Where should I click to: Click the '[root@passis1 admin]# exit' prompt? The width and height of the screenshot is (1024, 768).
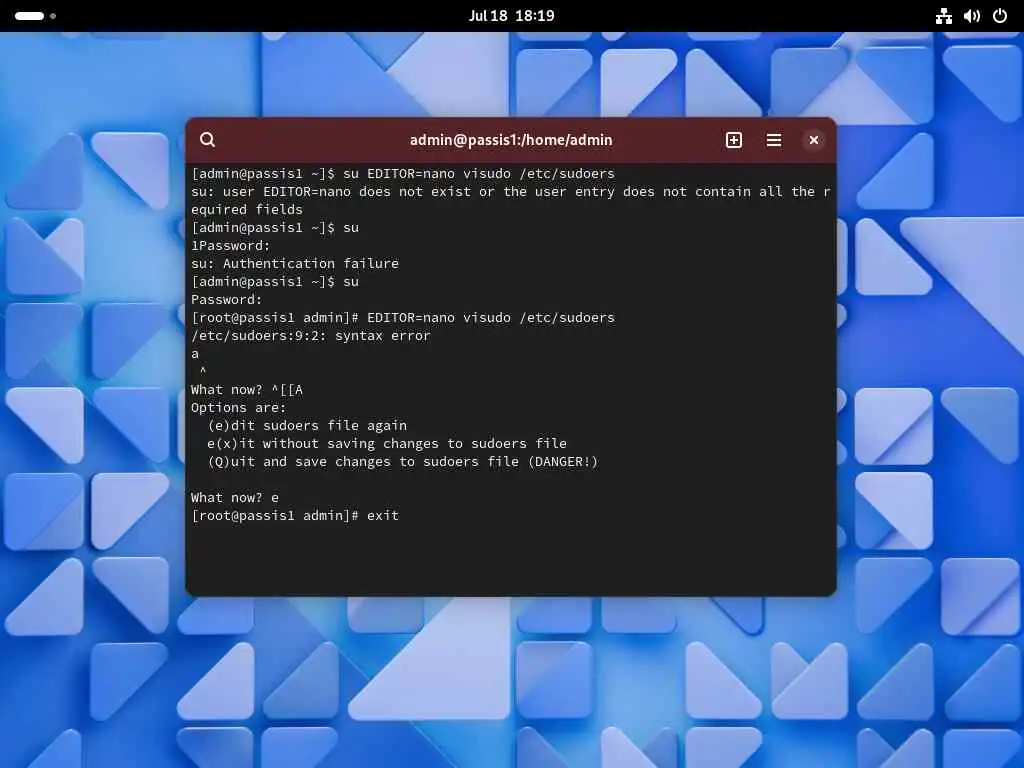pos(295,516)
